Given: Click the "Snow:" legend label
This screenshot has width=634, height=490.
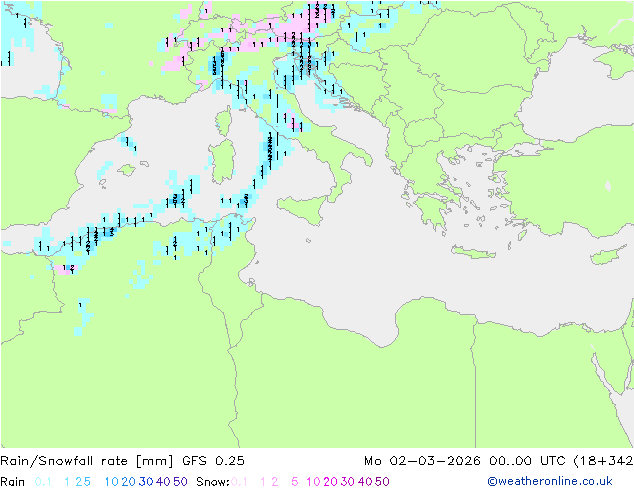Looking at the screenshot, I should click(x=213, y=482).
